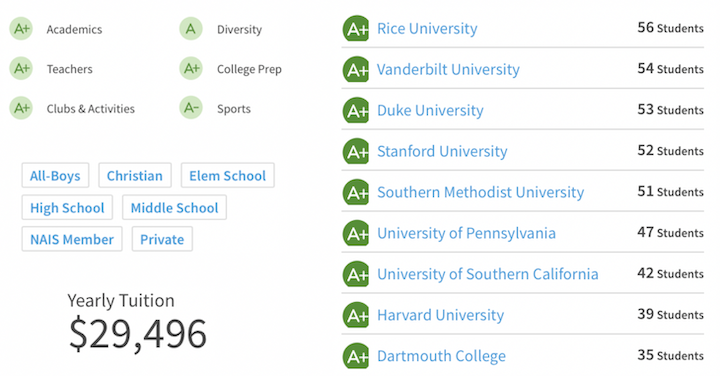Click the Private tag

tap(162, 239)
